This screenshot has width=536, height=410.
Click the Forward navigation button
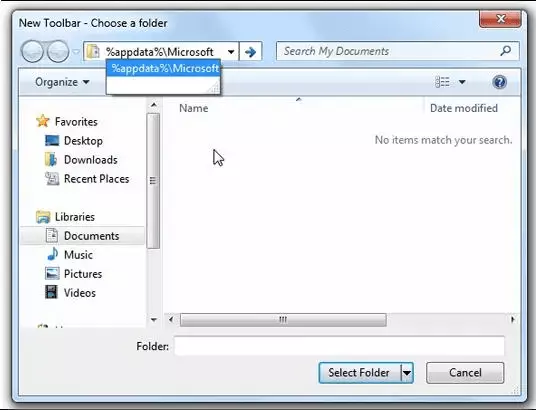point(58,51)
